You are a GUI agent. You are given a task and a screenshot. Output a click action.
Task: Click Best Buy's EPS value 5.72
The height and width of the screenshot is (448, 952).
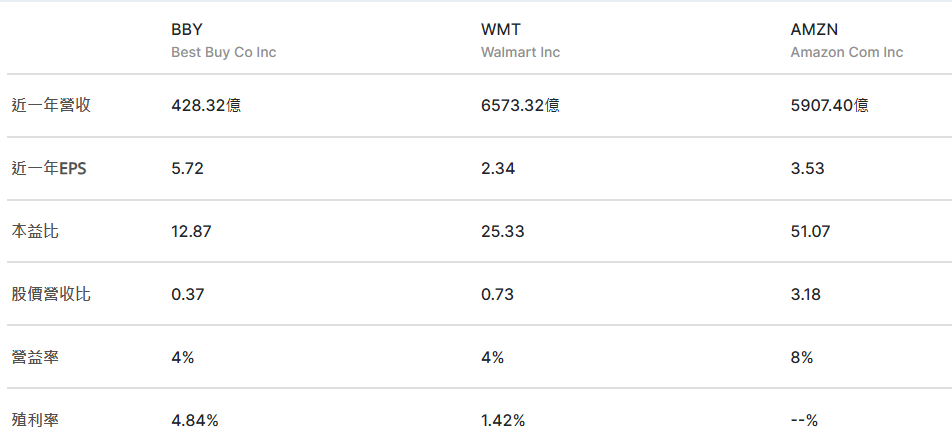pos(187,168)
